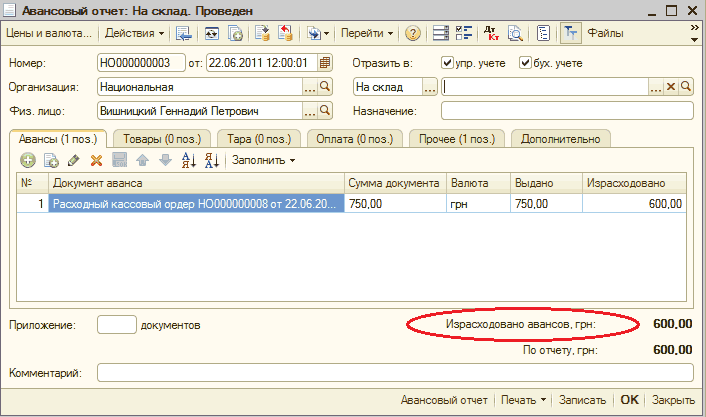
Task: Delete the row with the red X icon
Action: tap(96, 160)
